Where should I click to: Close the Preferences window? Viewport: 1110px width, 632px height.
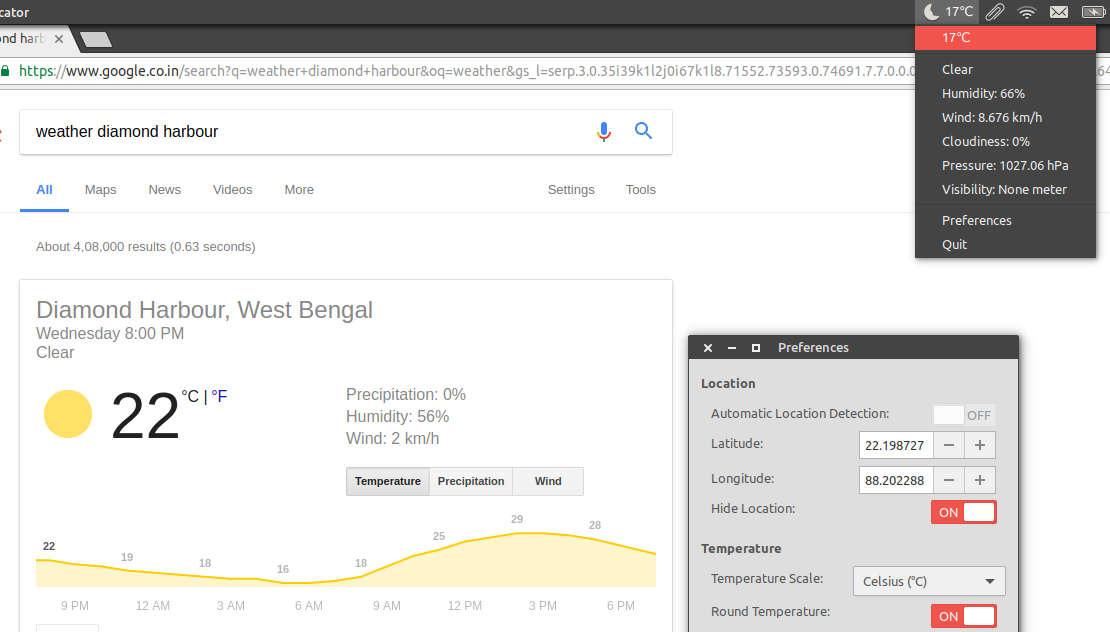point(708,347)
